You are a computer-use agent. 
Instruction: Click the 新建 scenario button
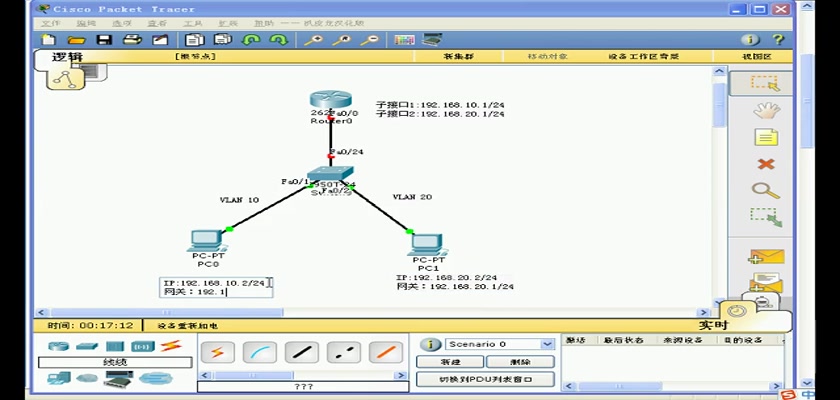450,362
